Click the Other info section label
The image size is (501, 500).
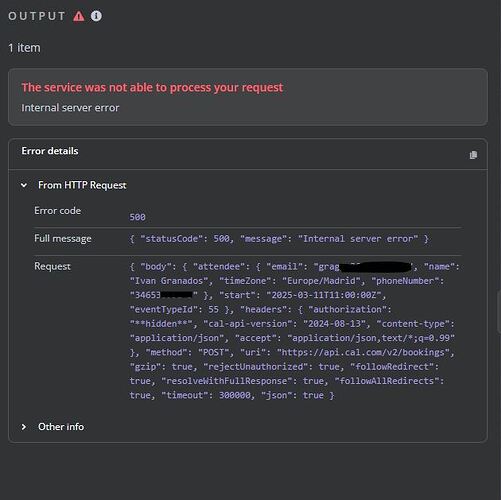pos(61,427)
